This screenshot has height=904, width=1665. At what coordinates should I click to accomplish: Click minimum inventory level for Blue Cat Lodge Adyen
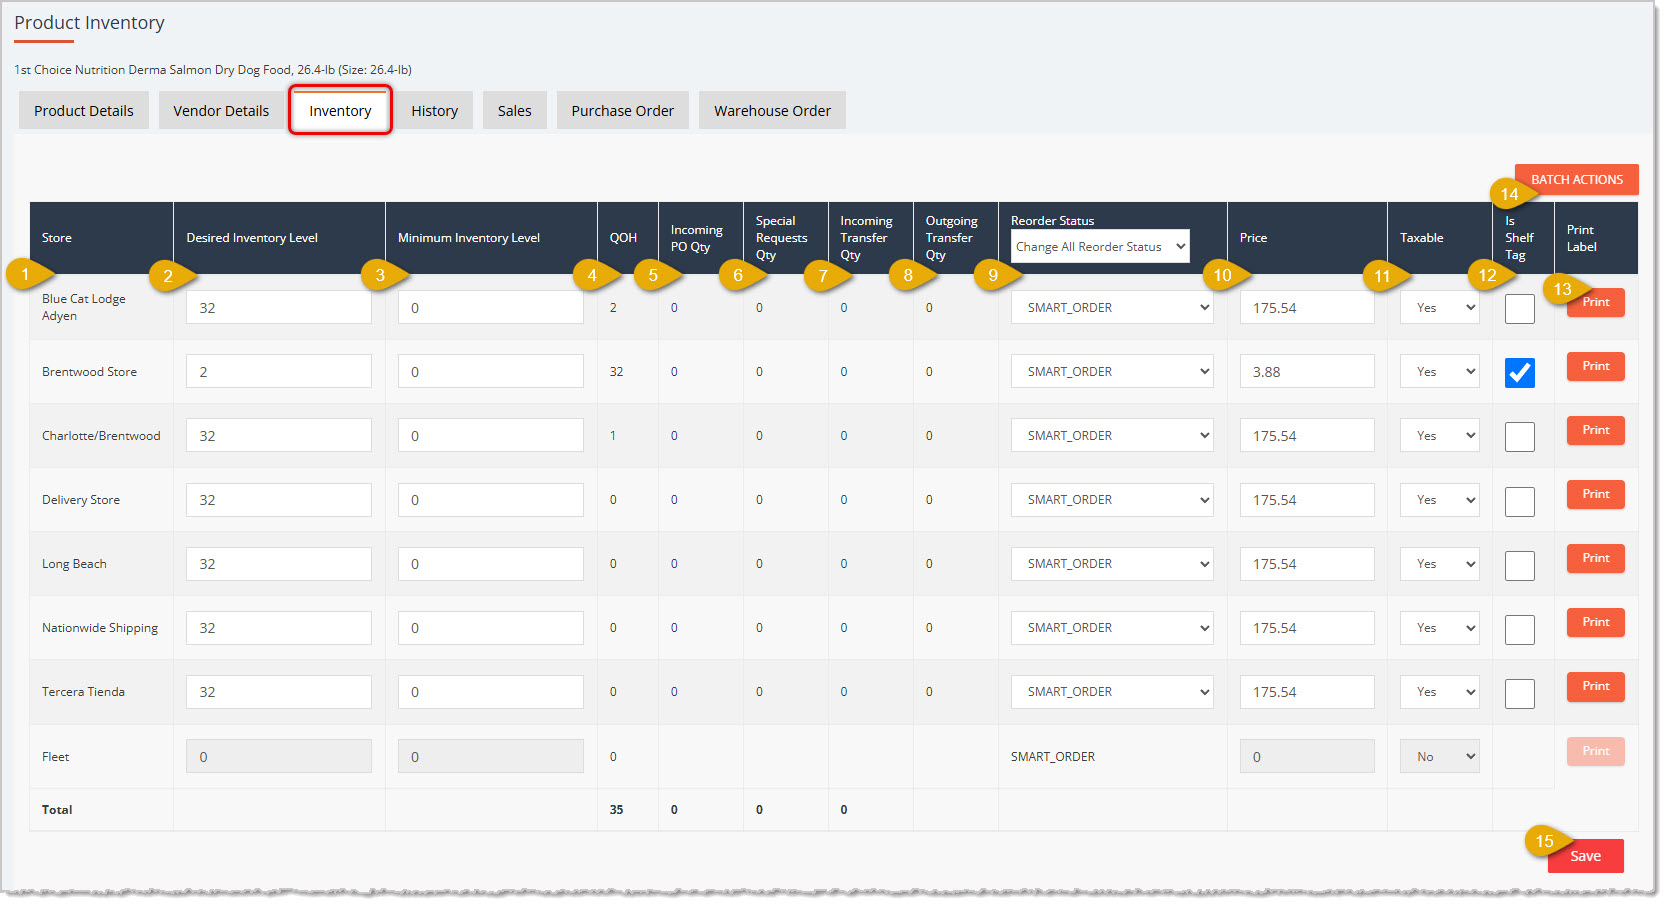(x=491, y=308)
